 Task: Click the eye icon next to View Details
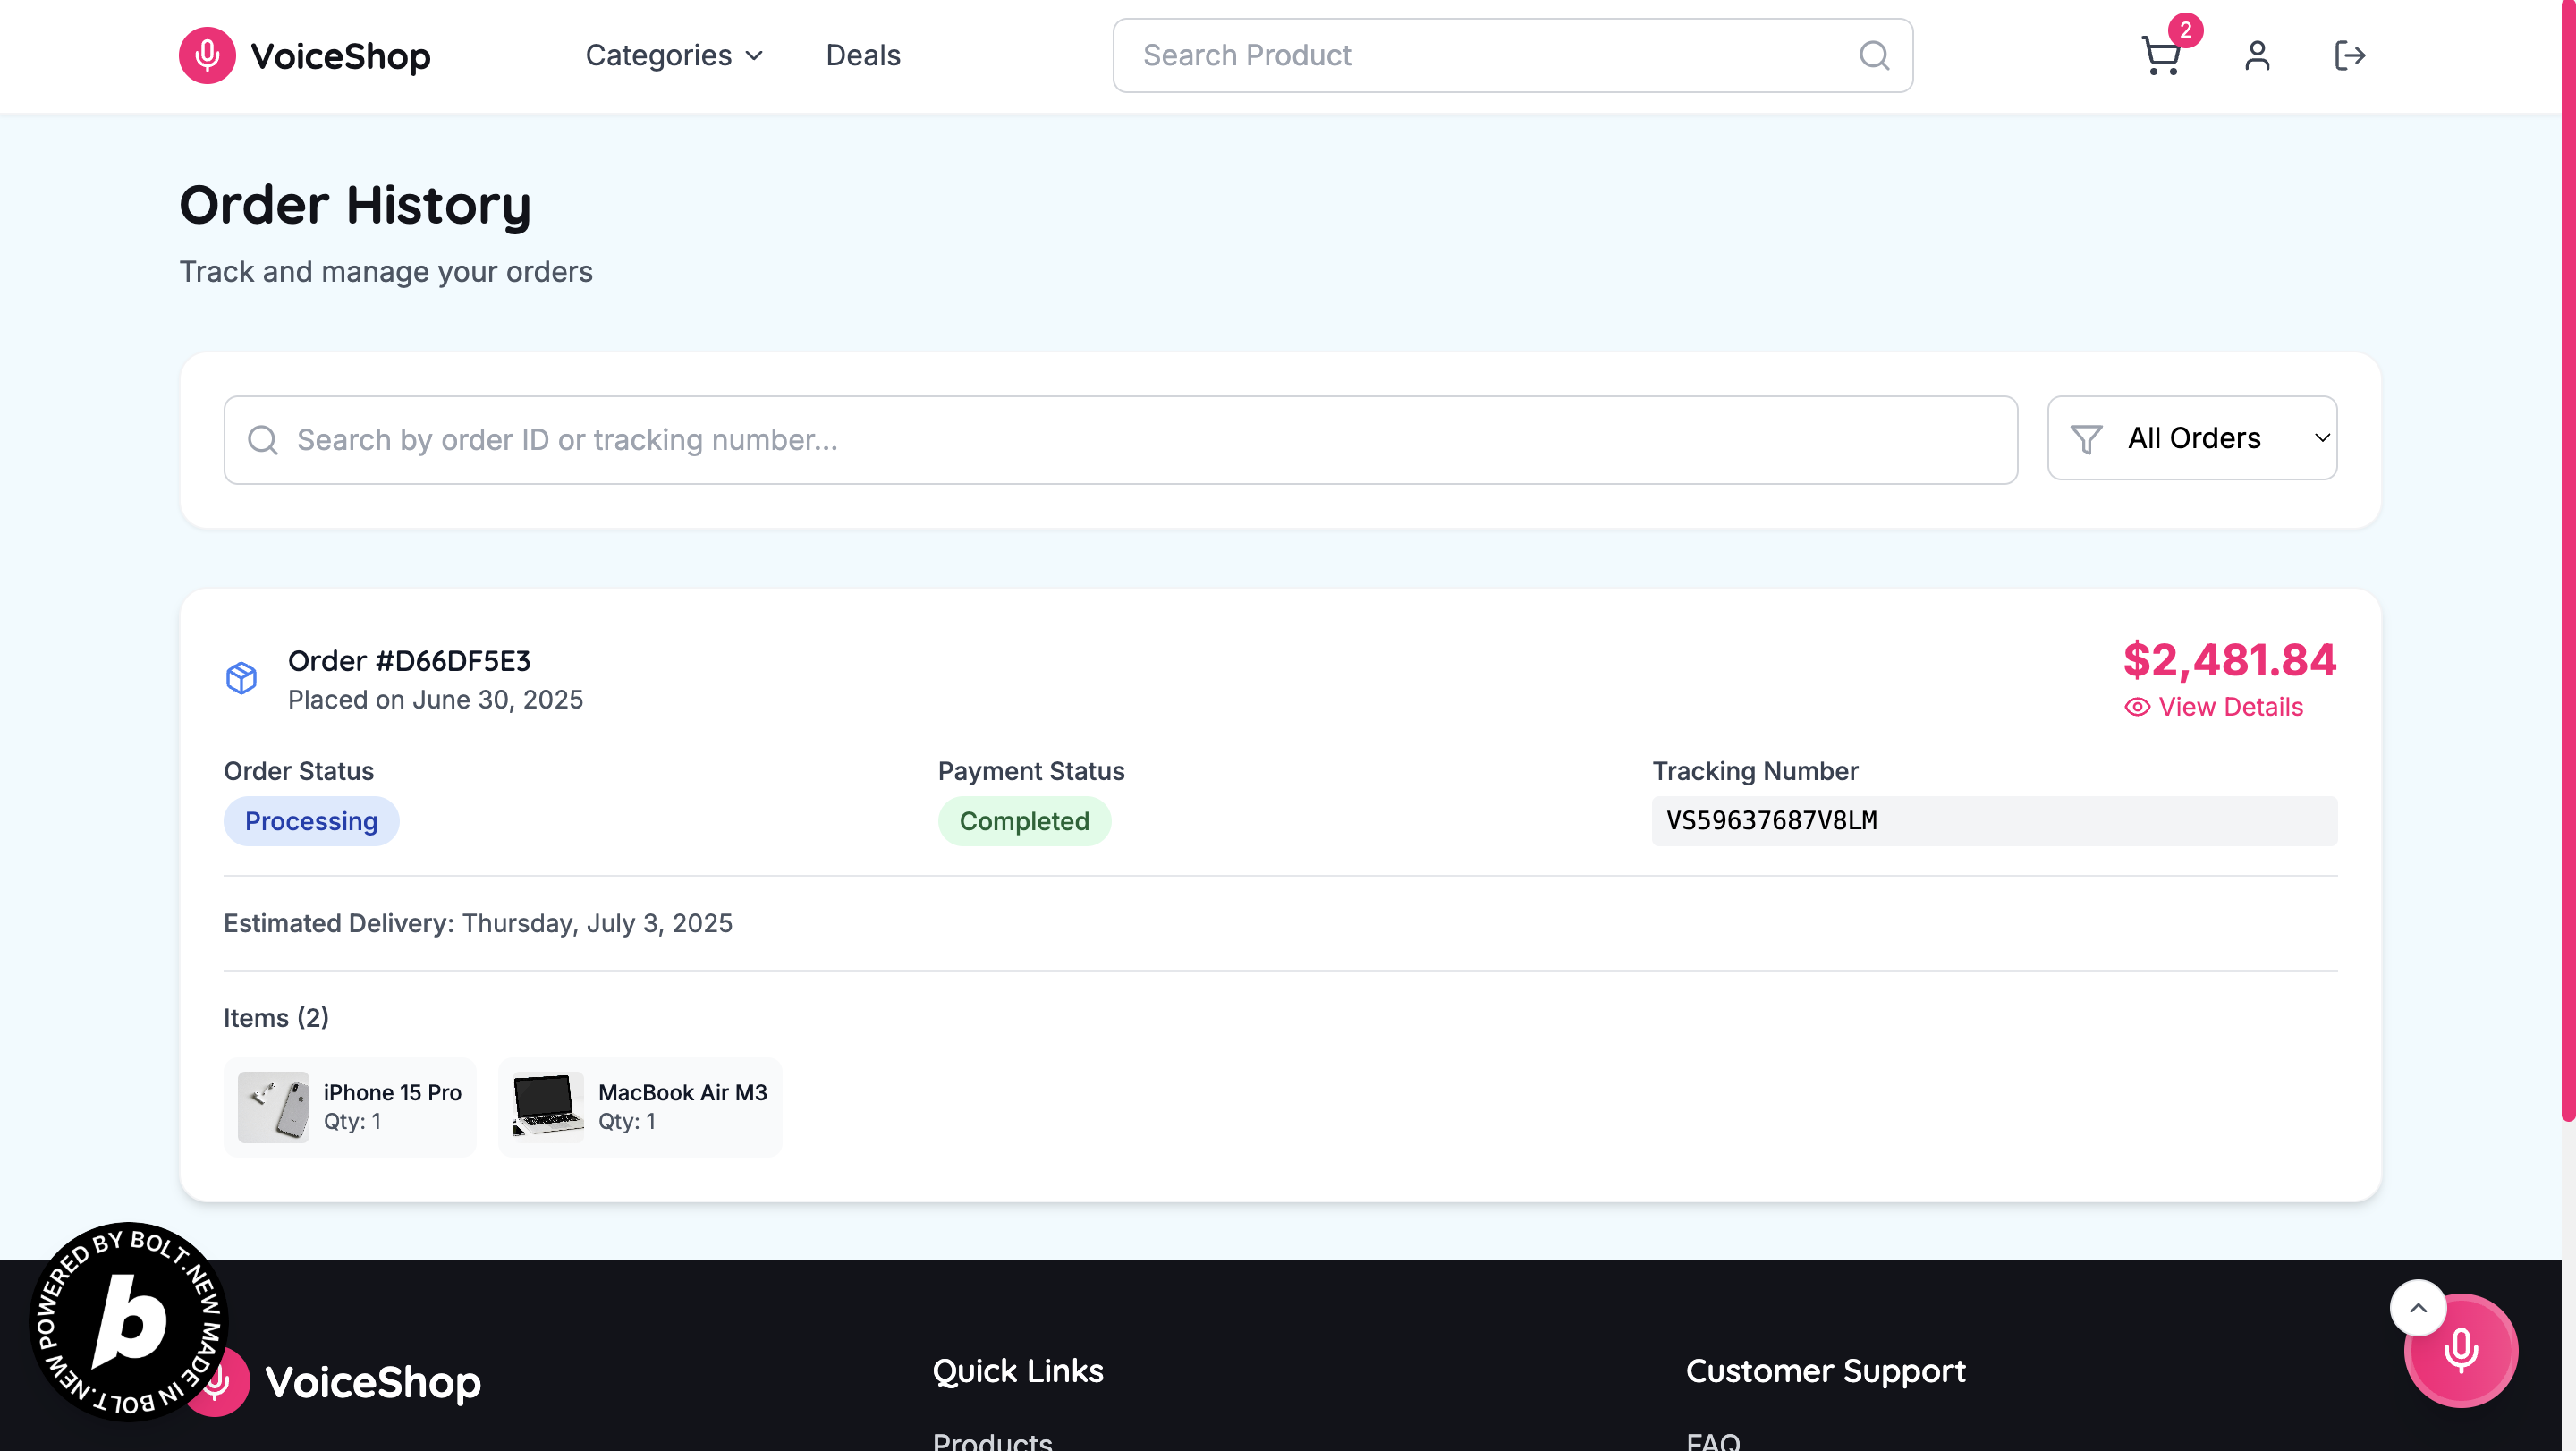pyautogui.click(x=2136, y=707)
